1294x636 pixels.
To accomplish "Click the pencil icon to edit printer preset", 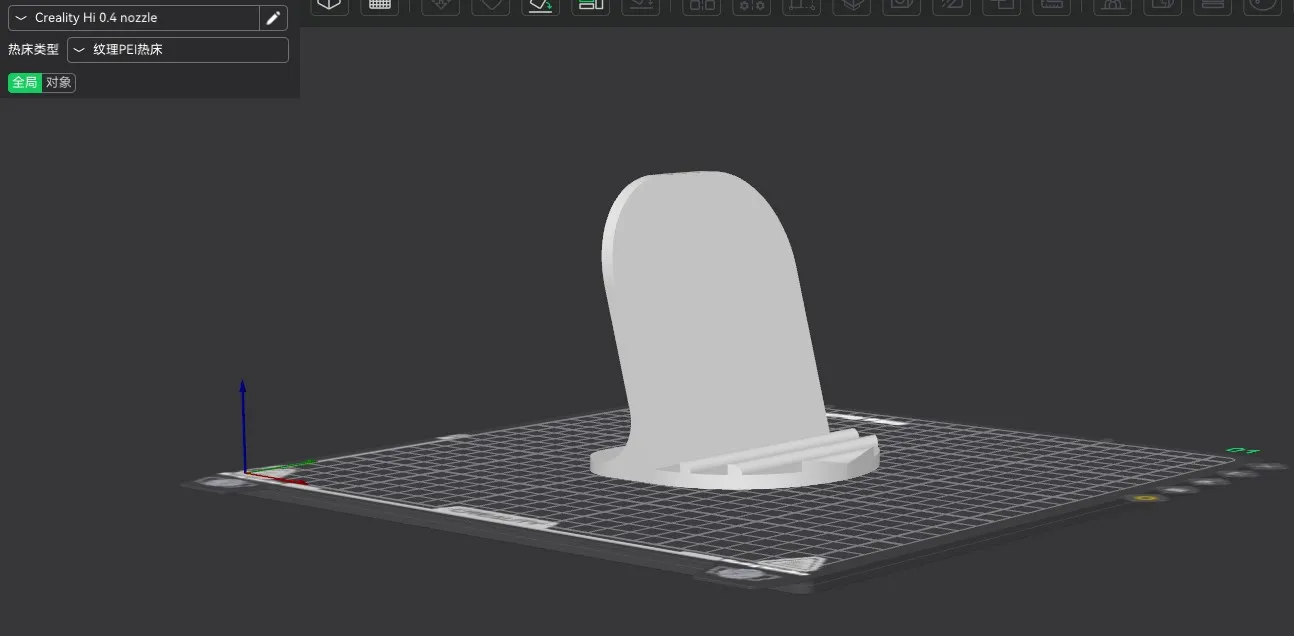I will tap(273, 18).
